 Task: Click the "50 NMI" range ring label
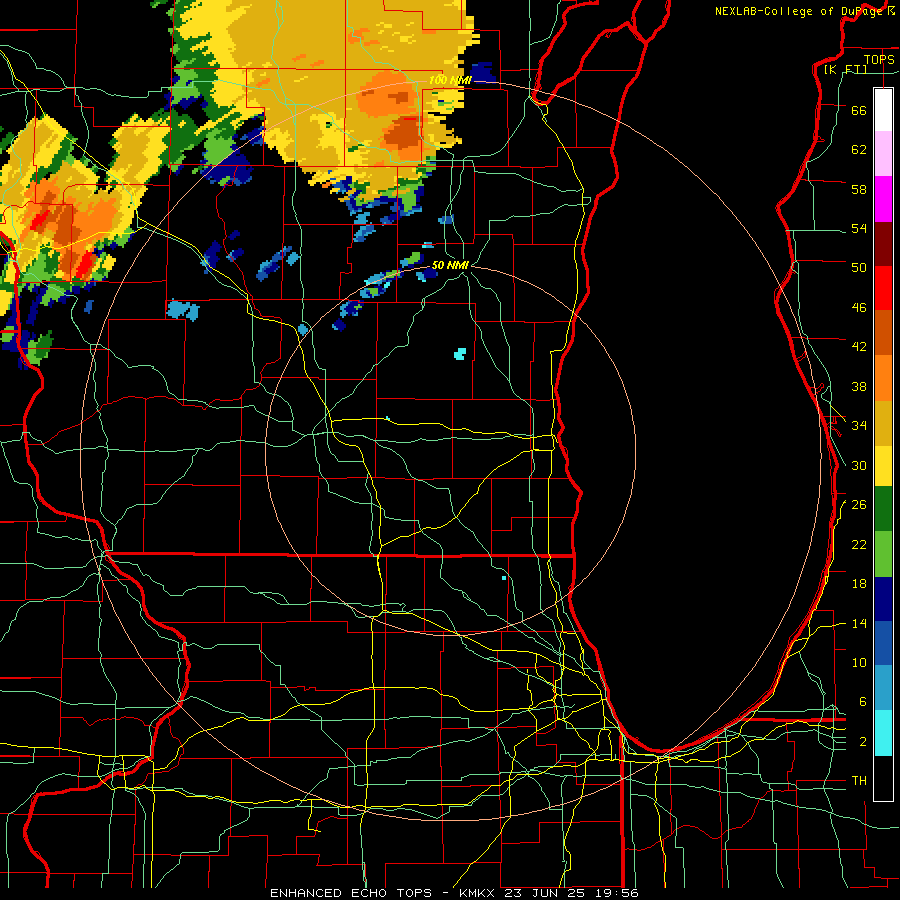click(x=450, y=265)
